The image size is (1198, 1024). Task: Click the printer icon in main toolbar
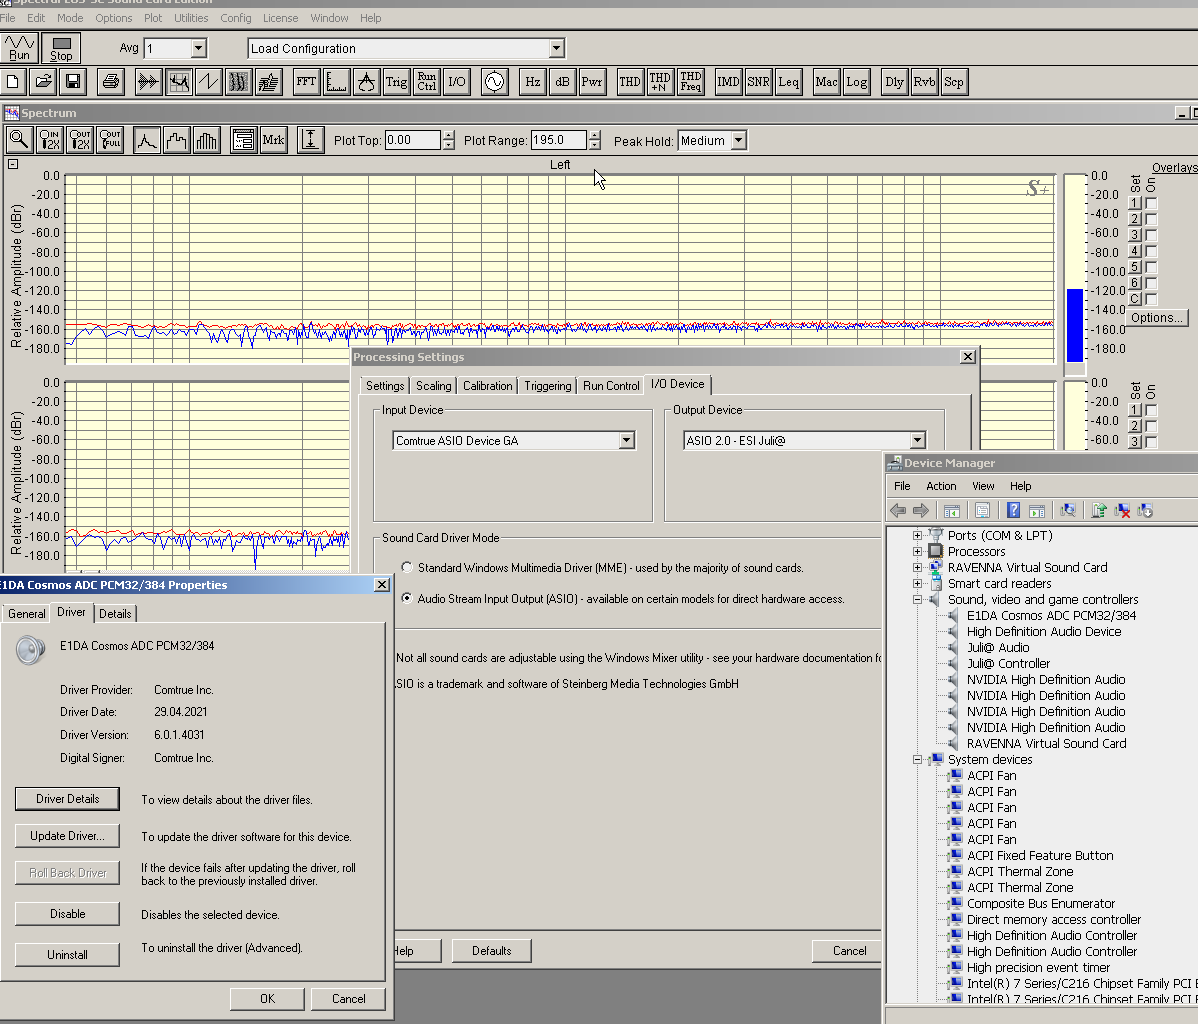(112, 82)
